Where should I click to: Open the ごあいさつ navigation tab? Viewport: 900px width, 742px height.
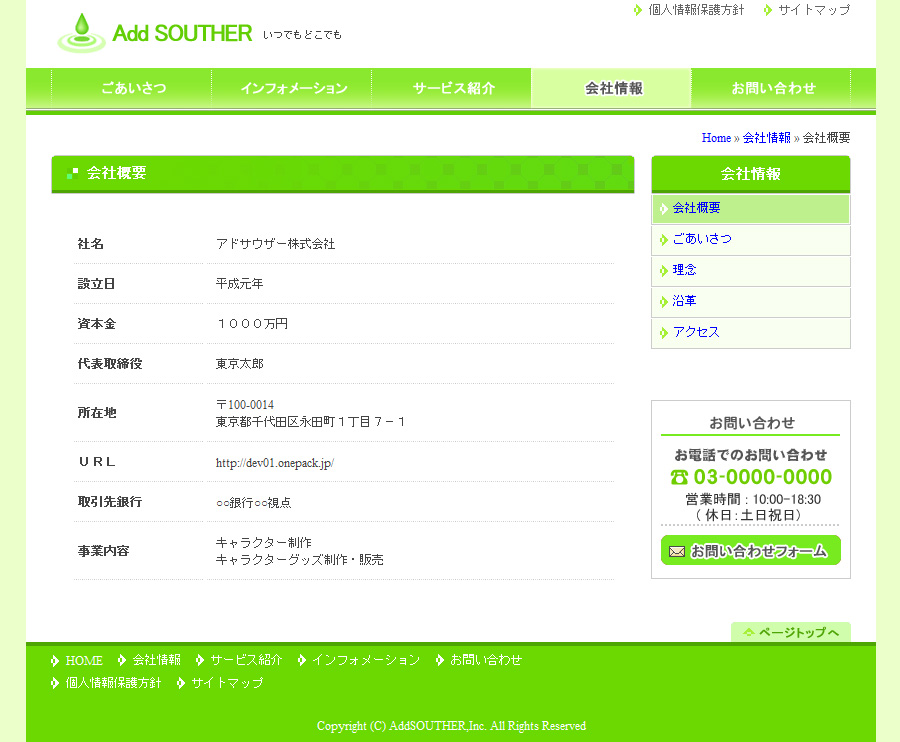point(133,88)
